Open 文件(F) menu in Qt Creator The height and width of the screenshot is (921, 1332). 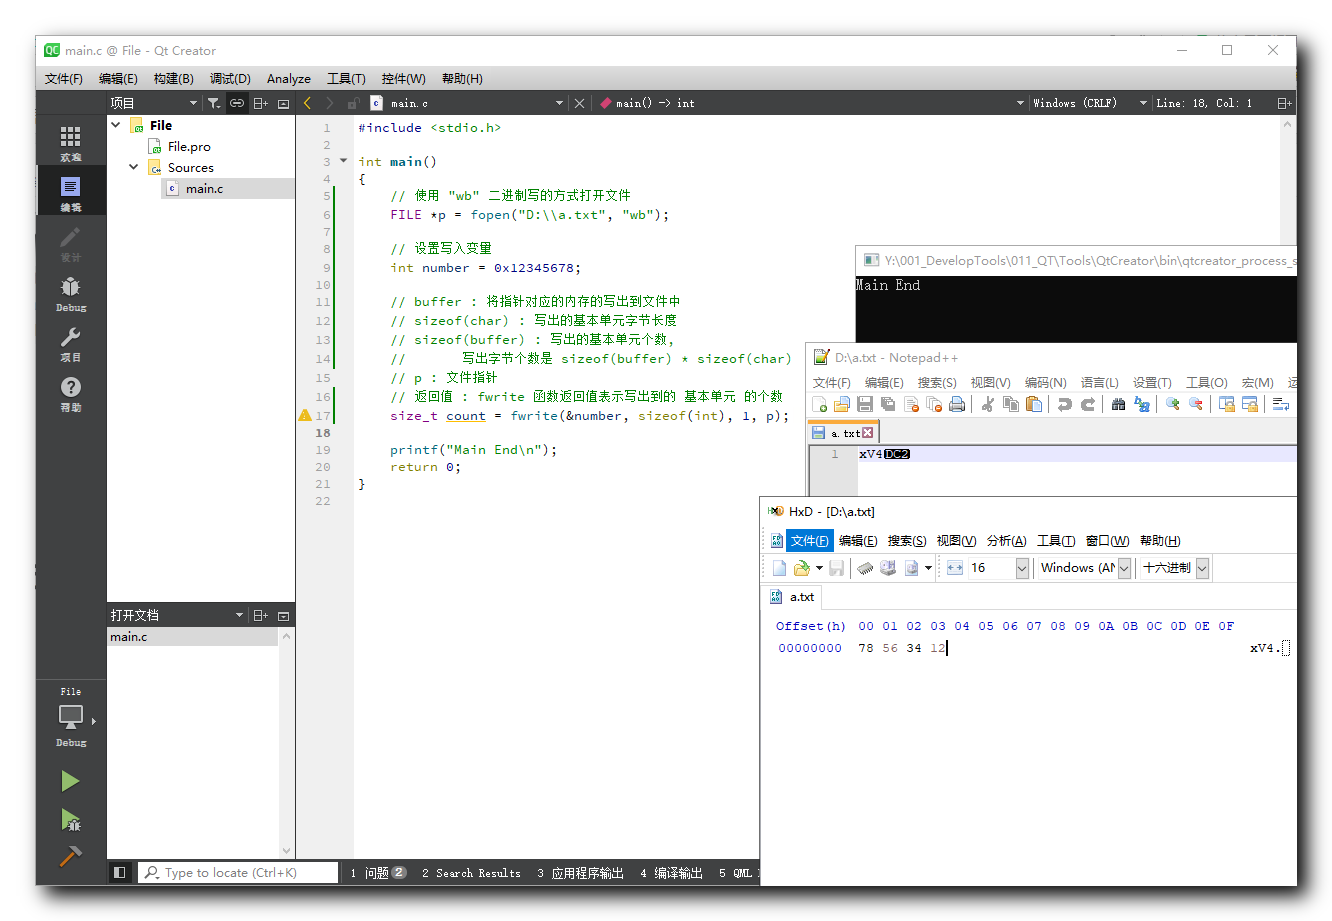click(64, 78)
